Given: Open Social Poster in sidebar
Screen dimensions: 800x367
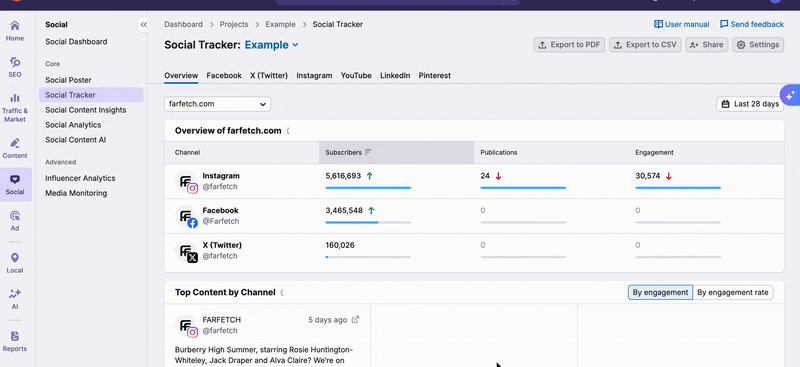Looking at the screenshot, I should (x=68, y=80).
